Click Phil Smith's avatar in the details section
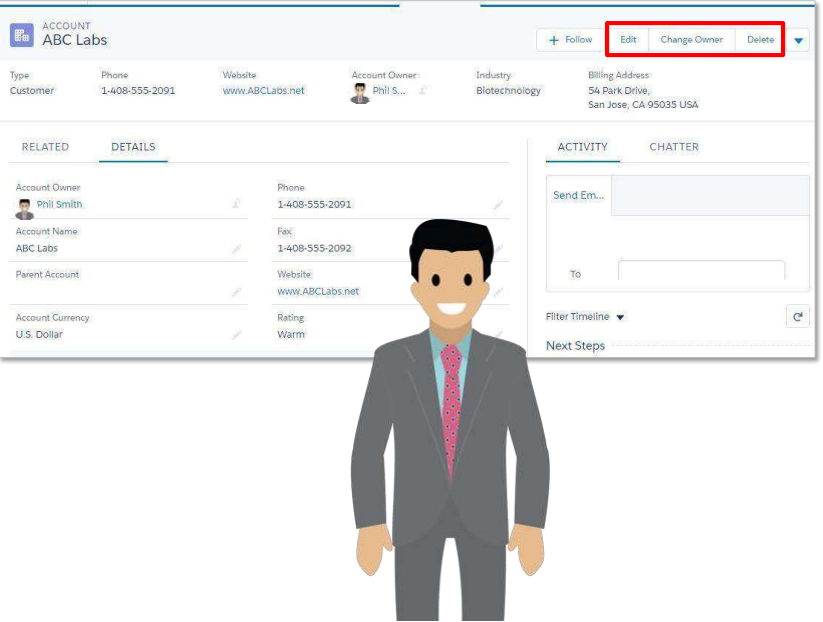Image resolution: width=823 pixels, height=622 pixels. point(25,208)
